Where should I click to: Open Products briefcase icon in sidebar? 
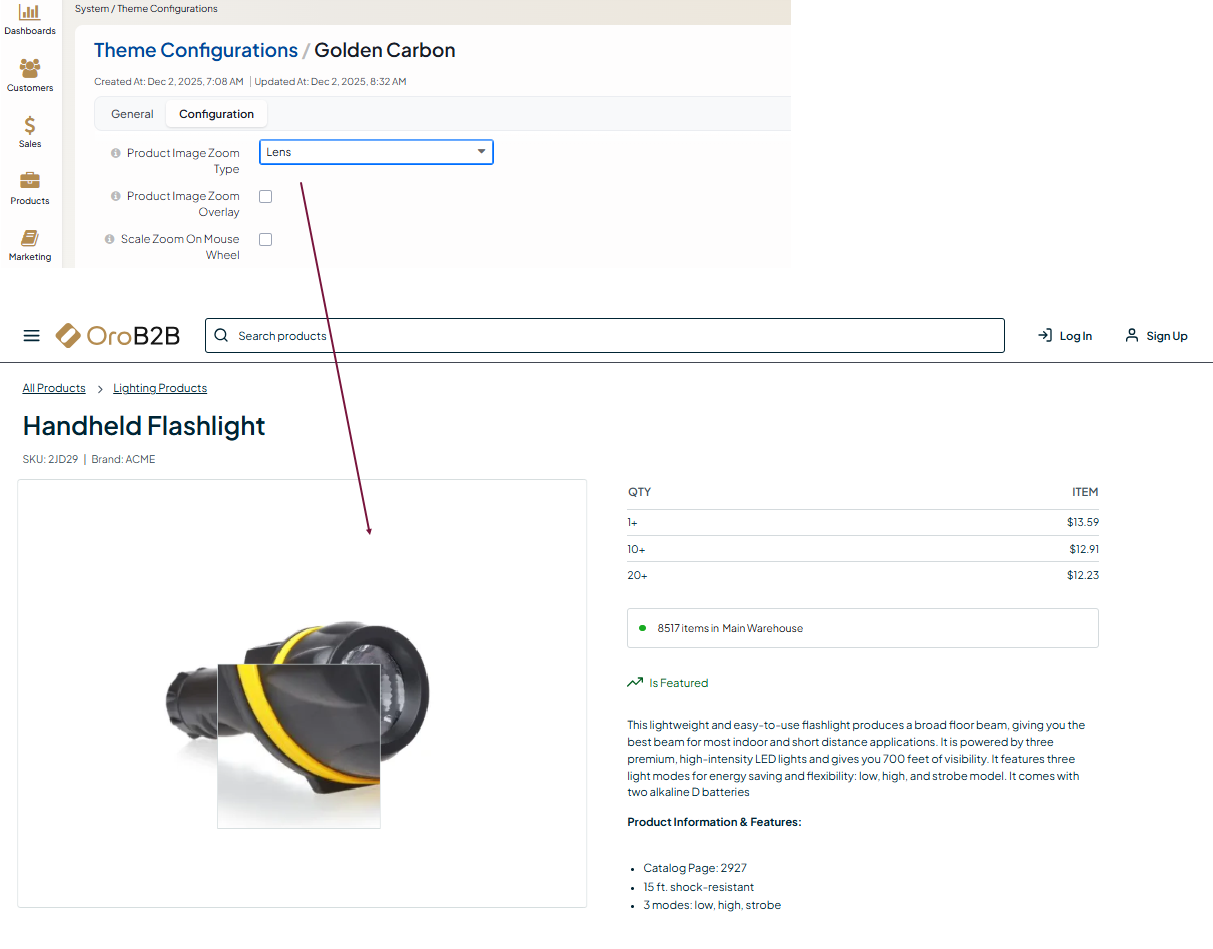[x=30, y=187]
